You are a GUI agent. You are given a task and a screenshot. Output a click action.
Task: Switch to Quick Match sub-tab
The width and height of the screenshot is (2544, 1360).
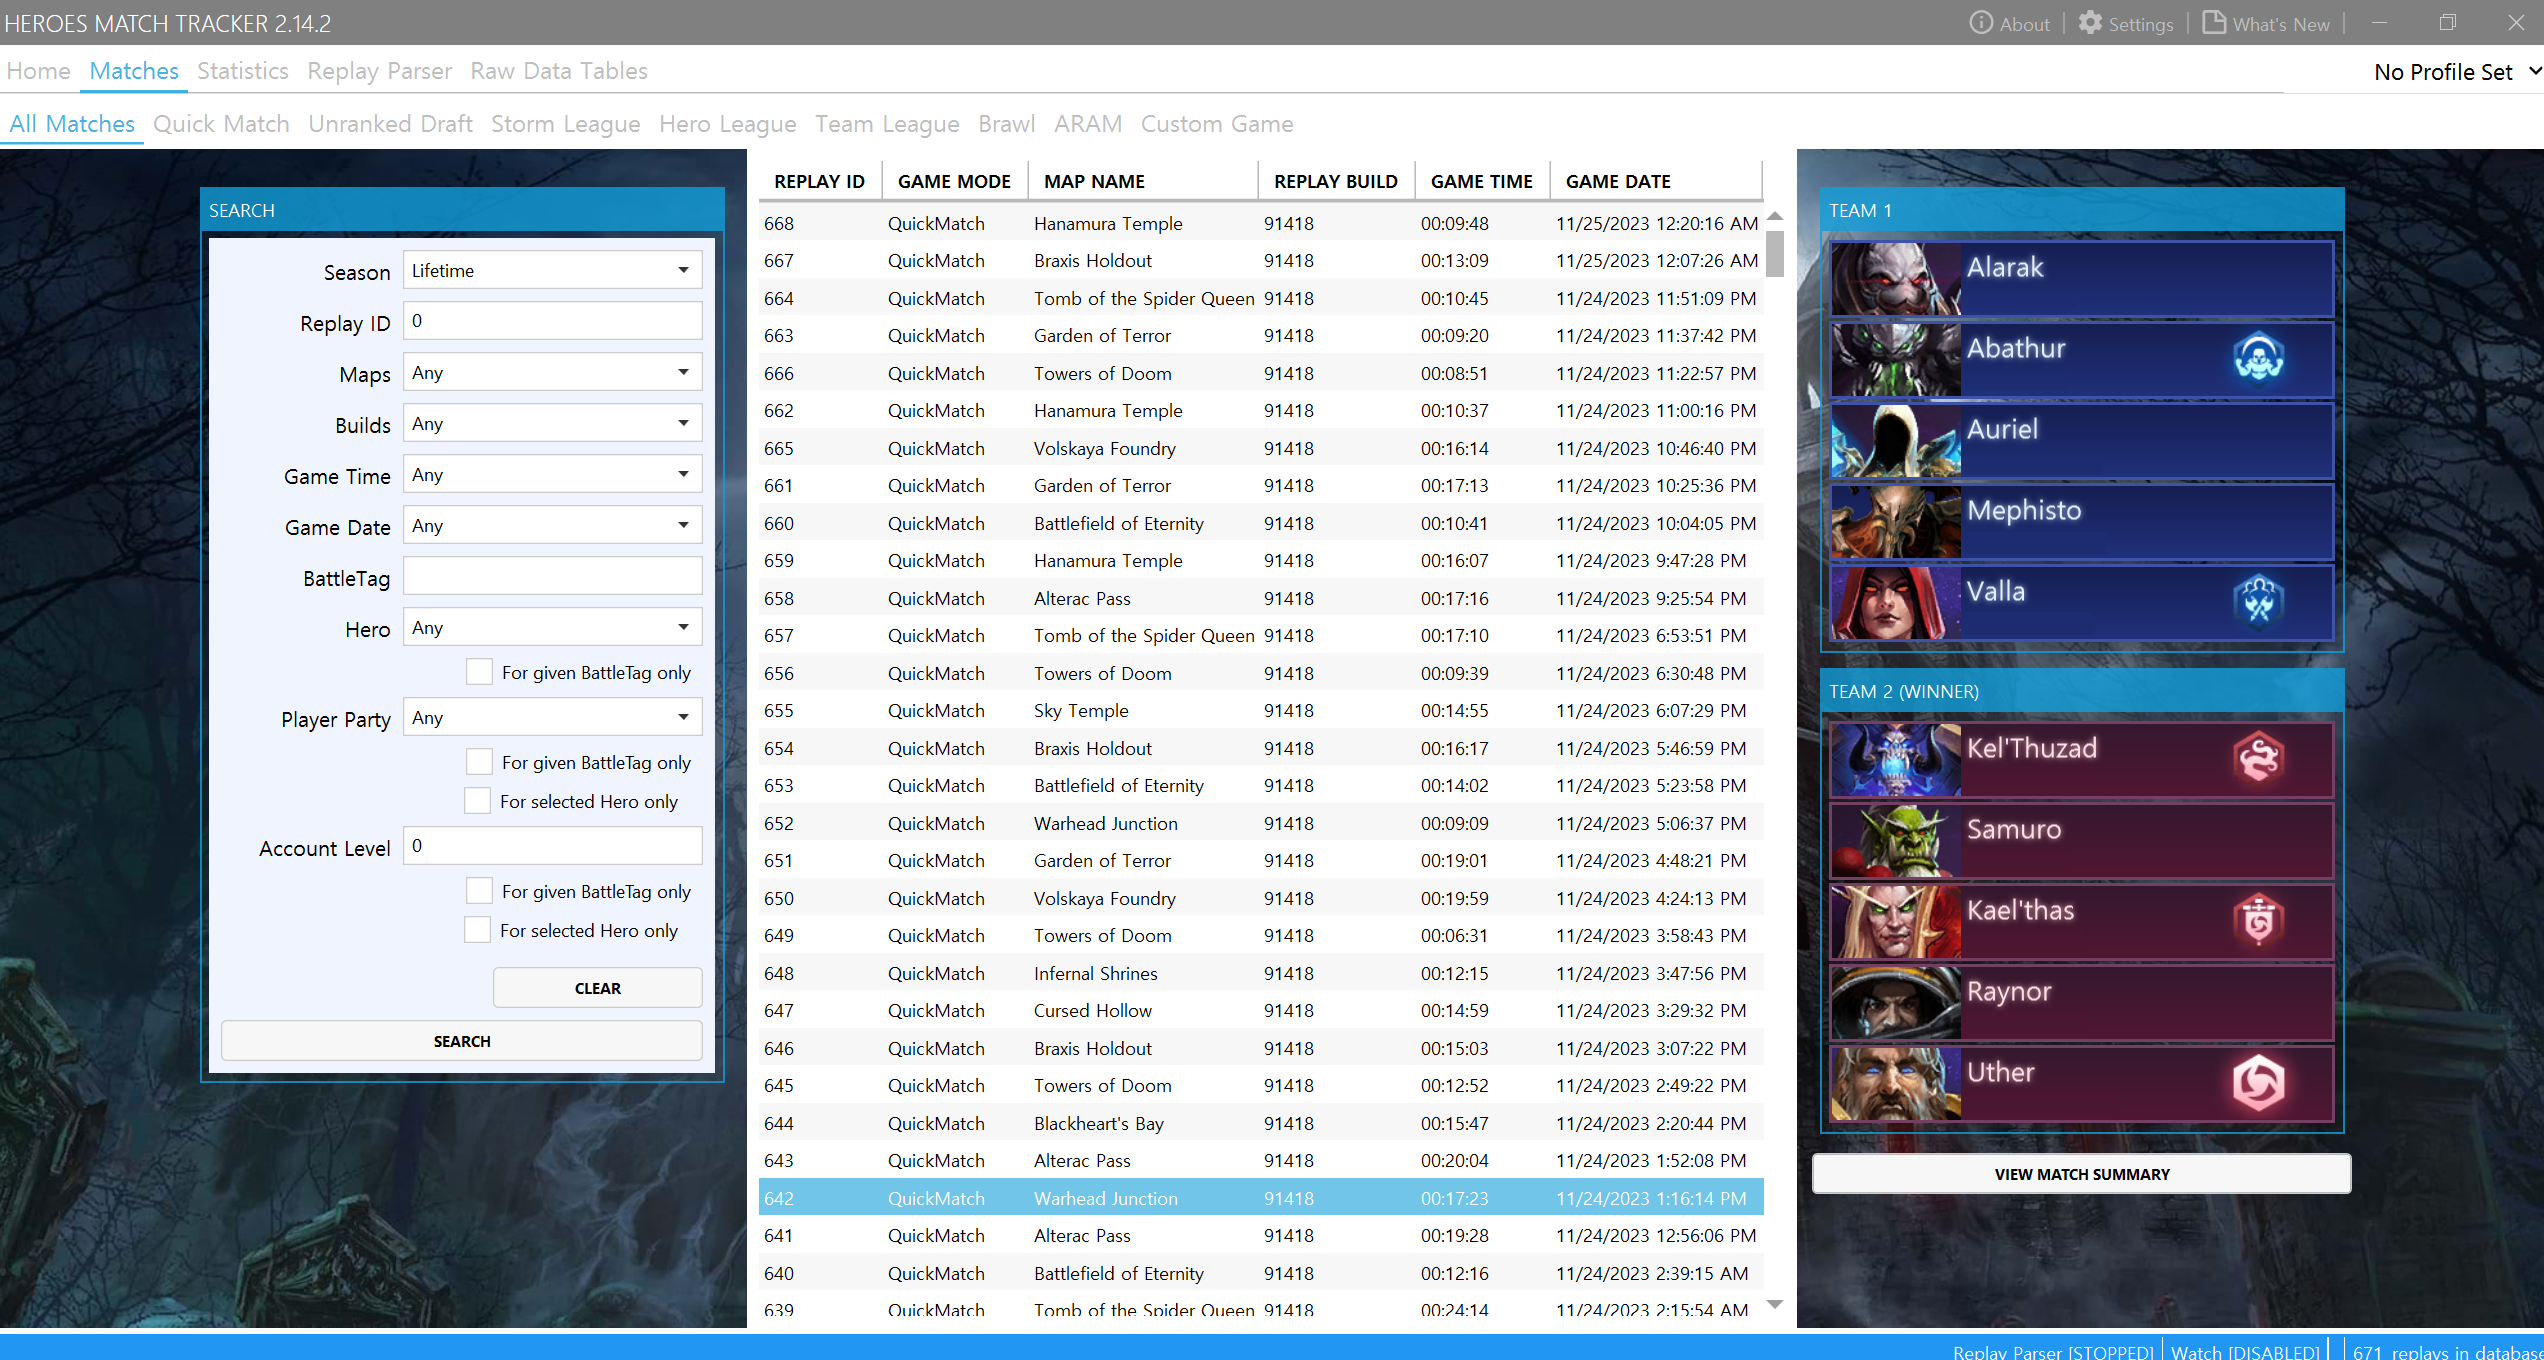(x=221, y=124)
